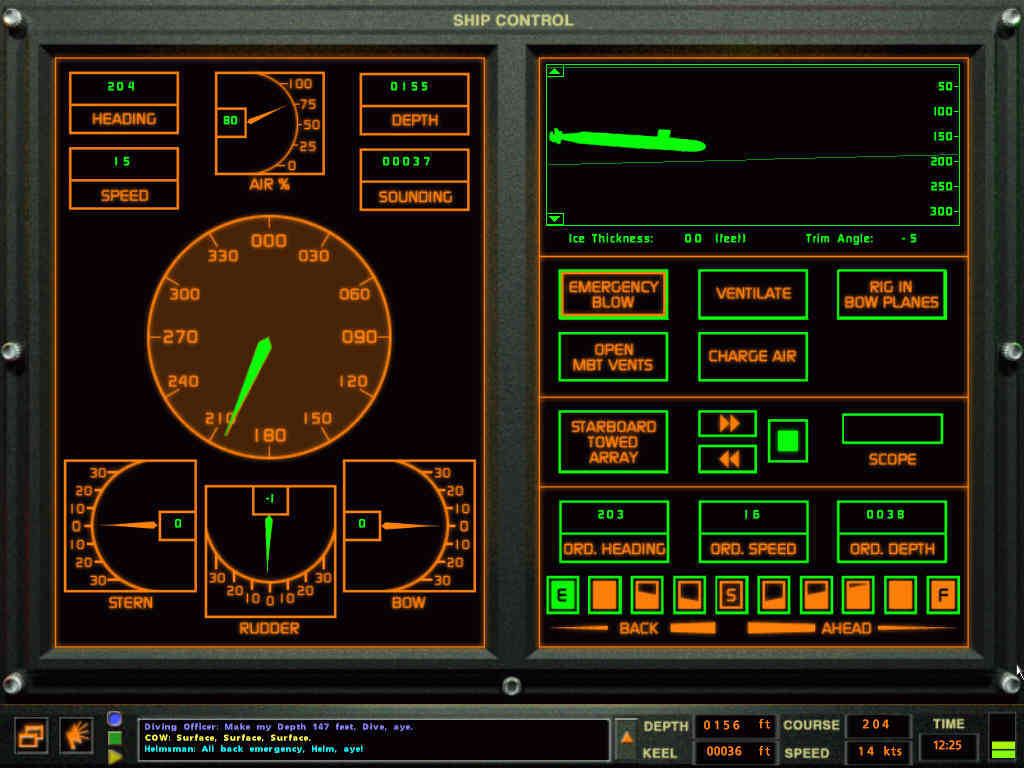Click the orange hand icon in bottom bar
The image size is (1024, 768).
point(76,736)
